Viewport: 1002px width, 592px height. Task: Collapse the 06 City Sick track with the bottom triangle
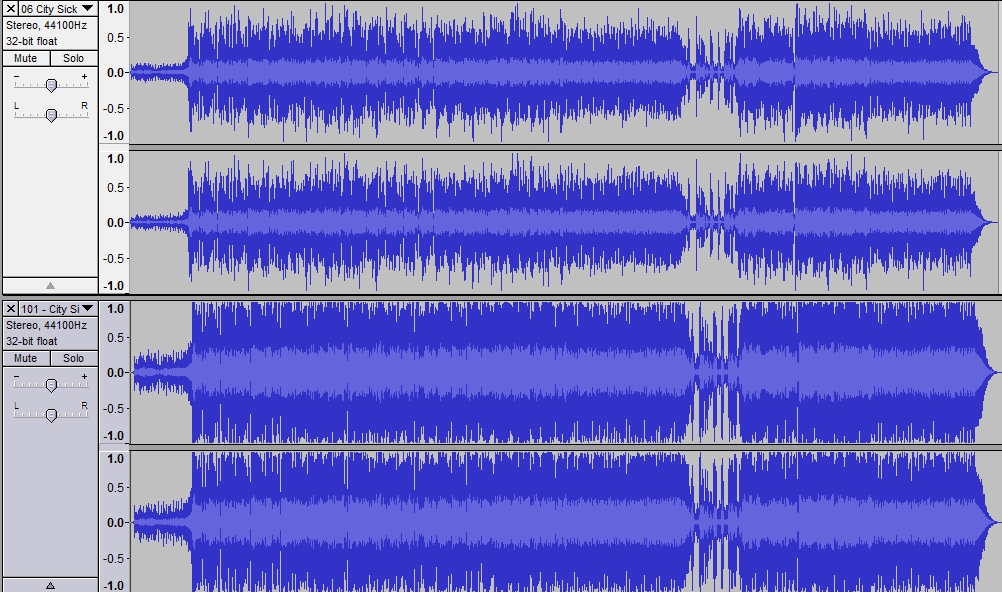50,285
